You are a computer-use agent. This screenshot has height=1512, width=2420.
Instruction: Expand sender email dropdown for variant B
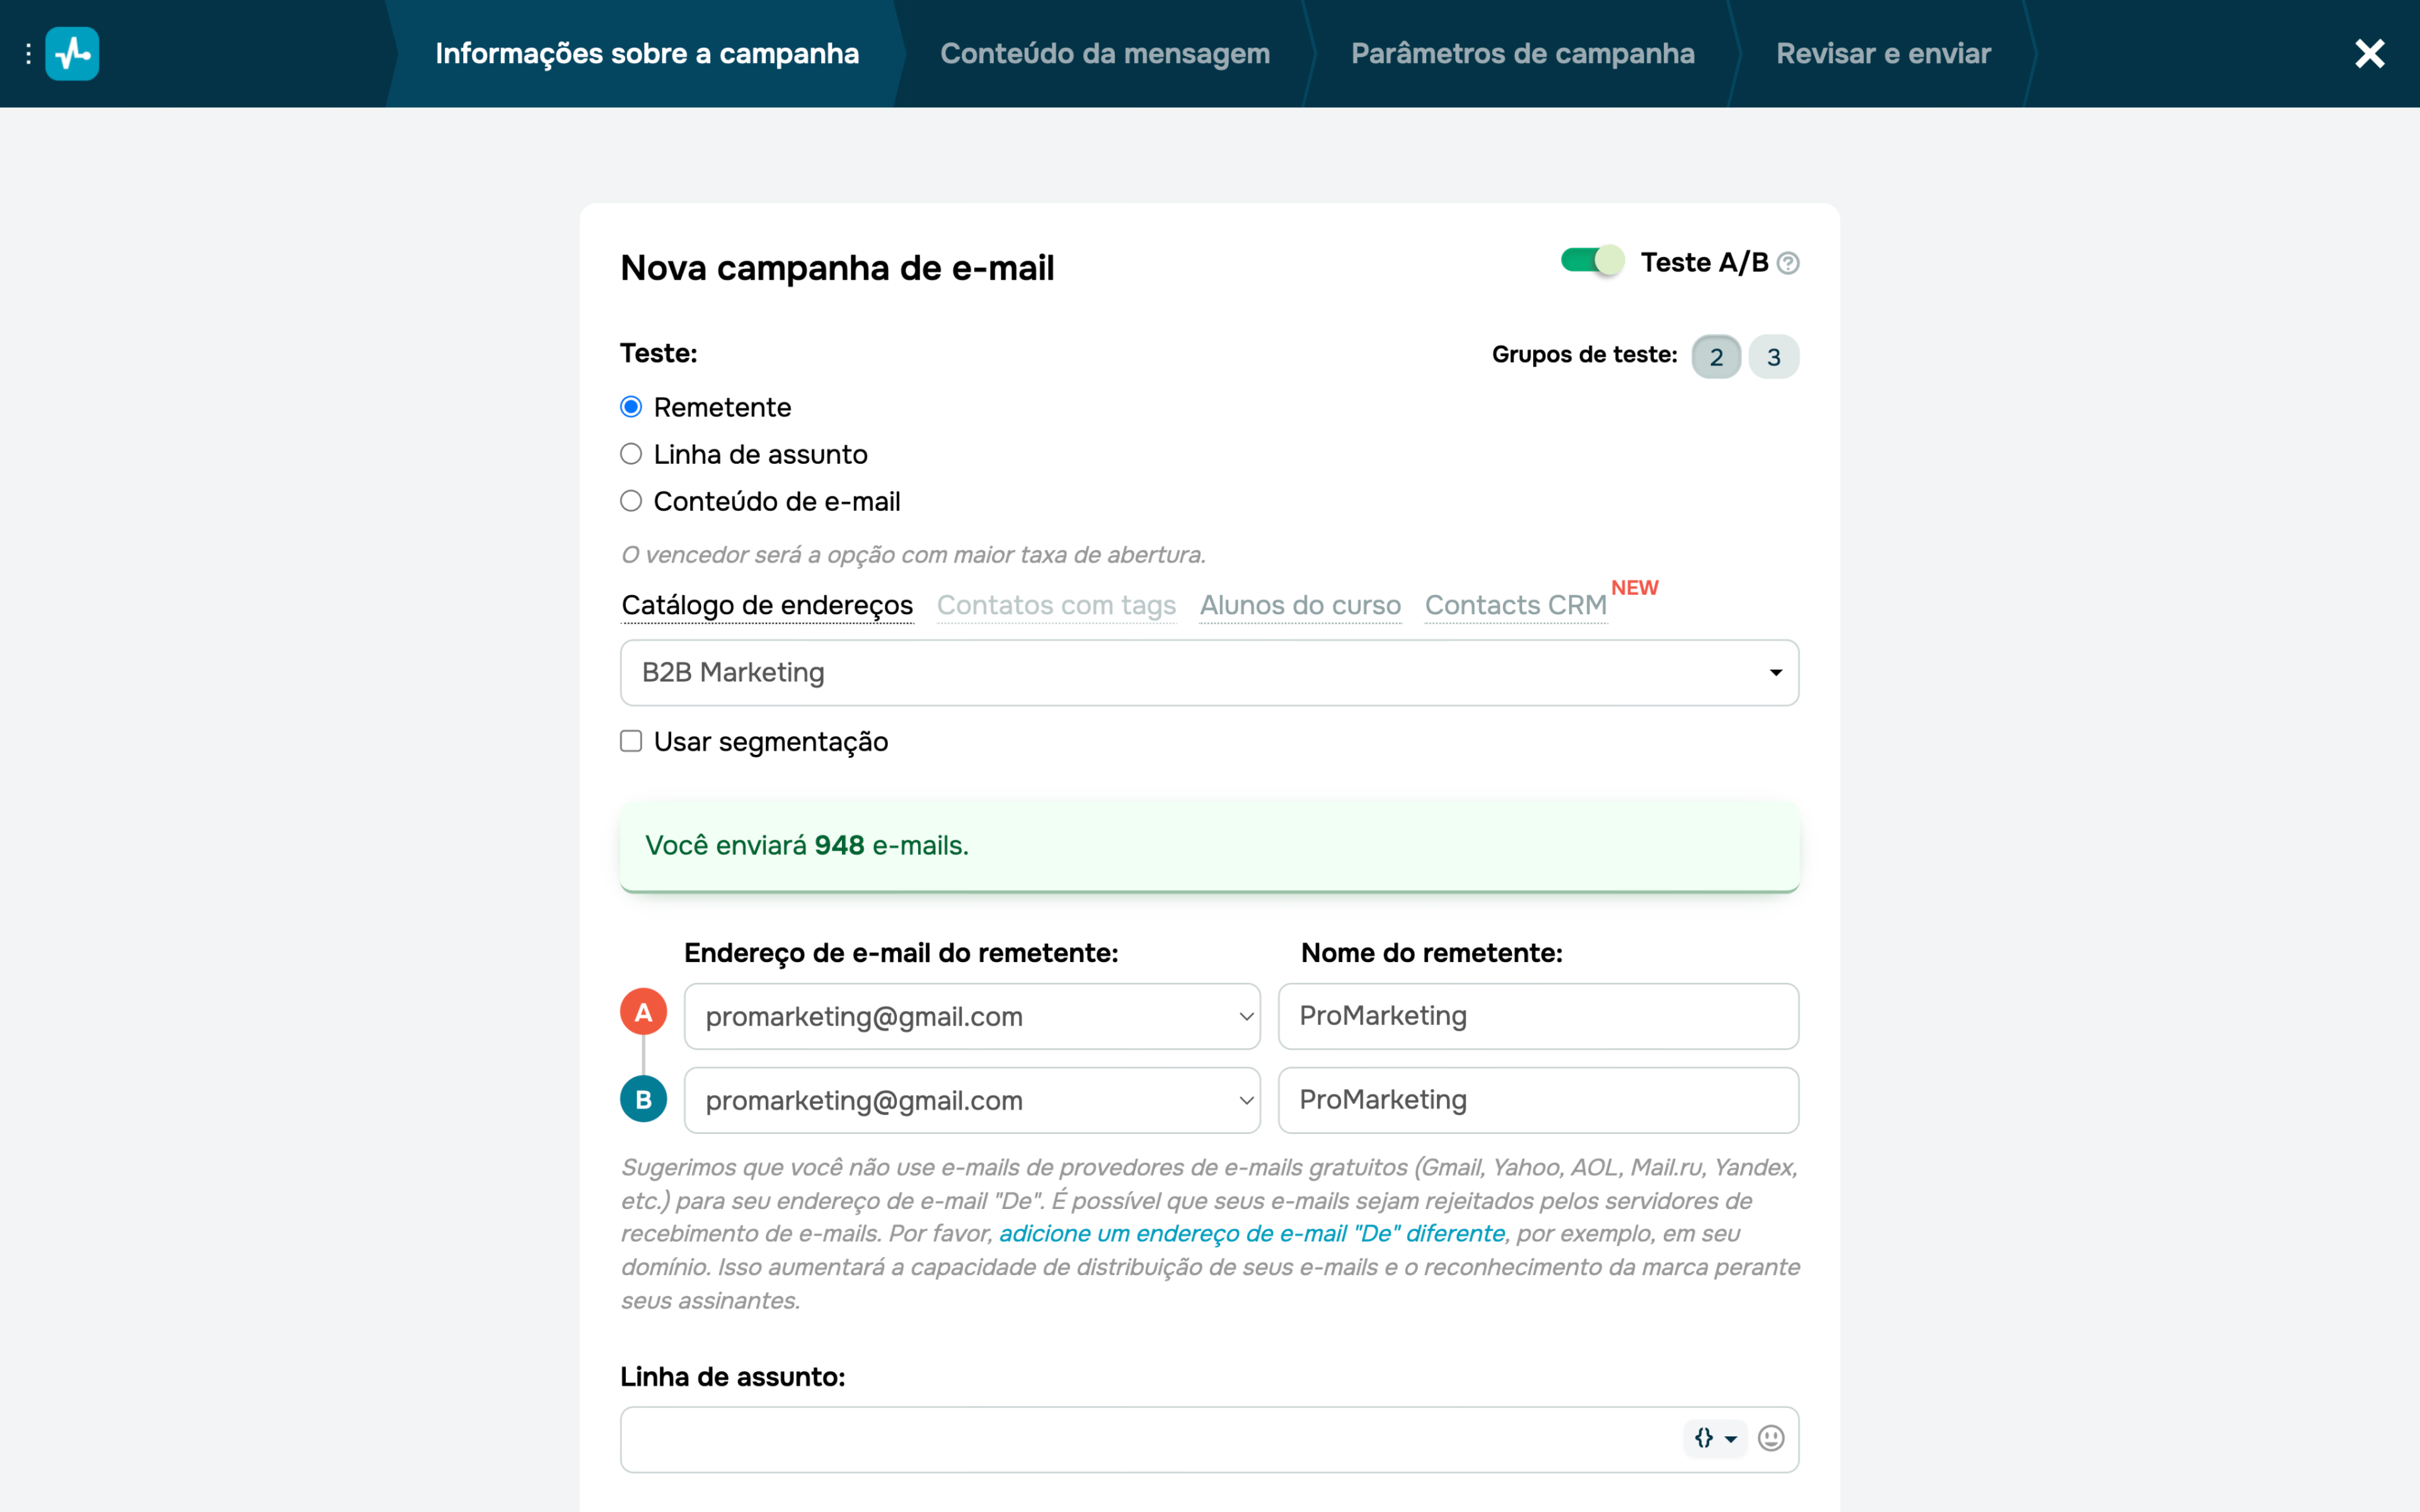[972, 1100]
